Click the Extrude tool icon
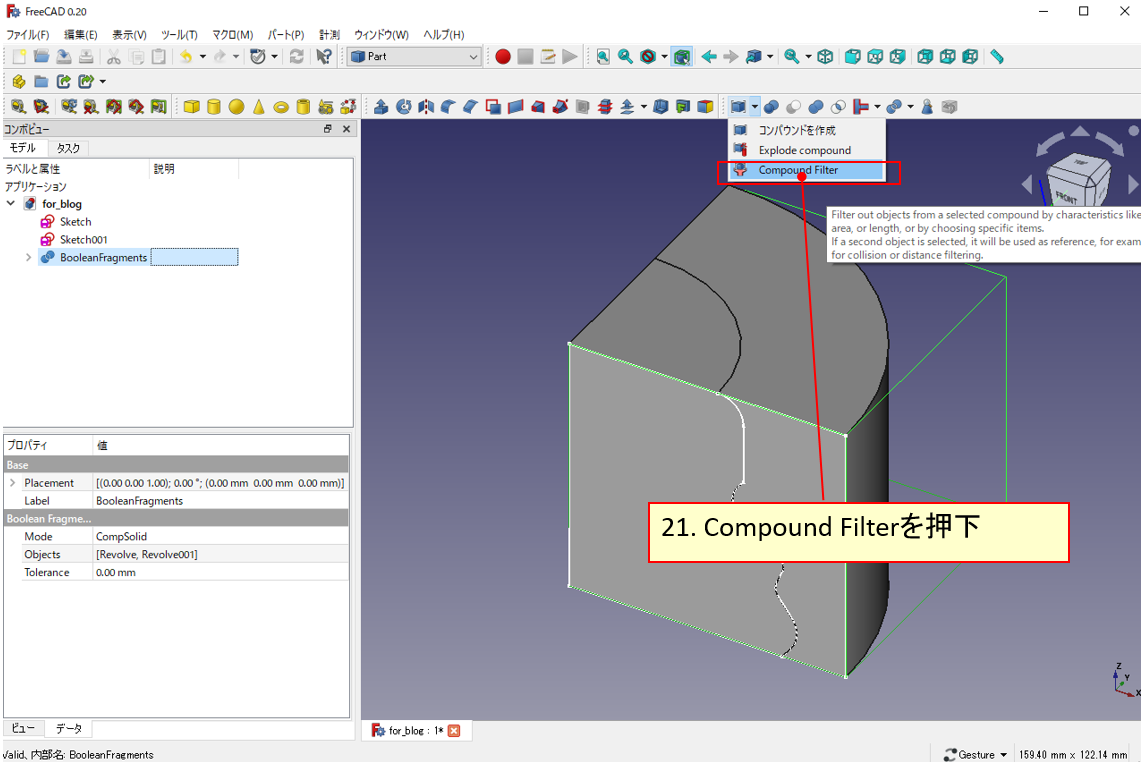This screenshot has width=1144, height=762. (381, 107)
